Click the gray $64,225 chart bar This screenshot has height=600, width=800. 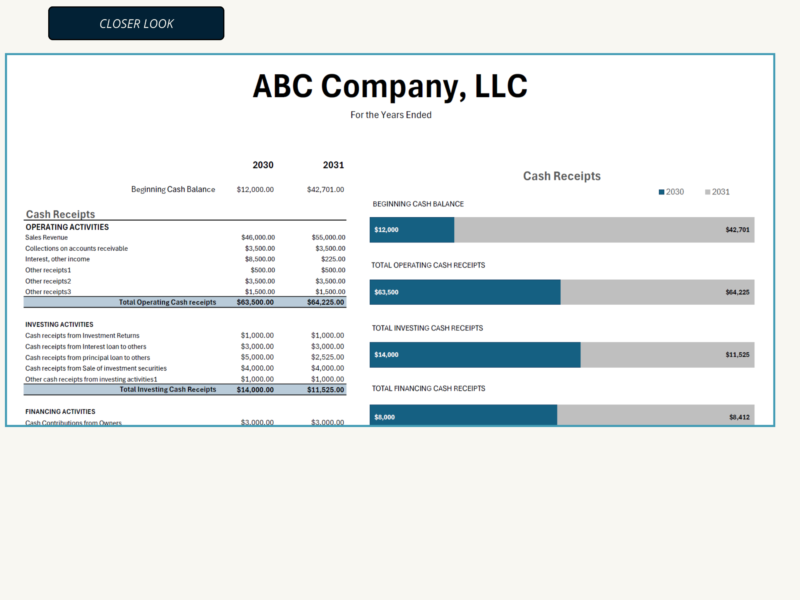click(x=657, y=292)
